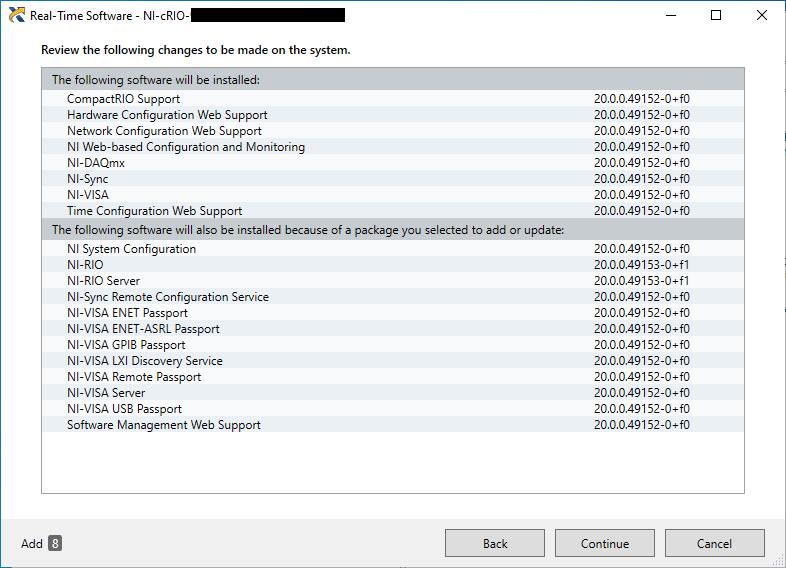Screen dimensions: 786x568
Task: Click the NI application icon in title bar
Action: 16,16
